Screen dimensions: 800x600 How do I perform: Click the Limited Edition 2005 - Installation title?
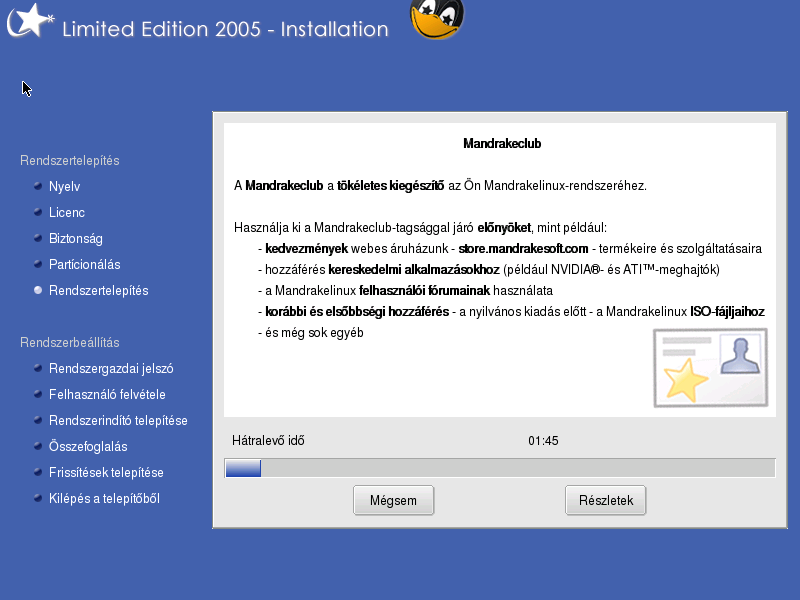coord(226,29)
